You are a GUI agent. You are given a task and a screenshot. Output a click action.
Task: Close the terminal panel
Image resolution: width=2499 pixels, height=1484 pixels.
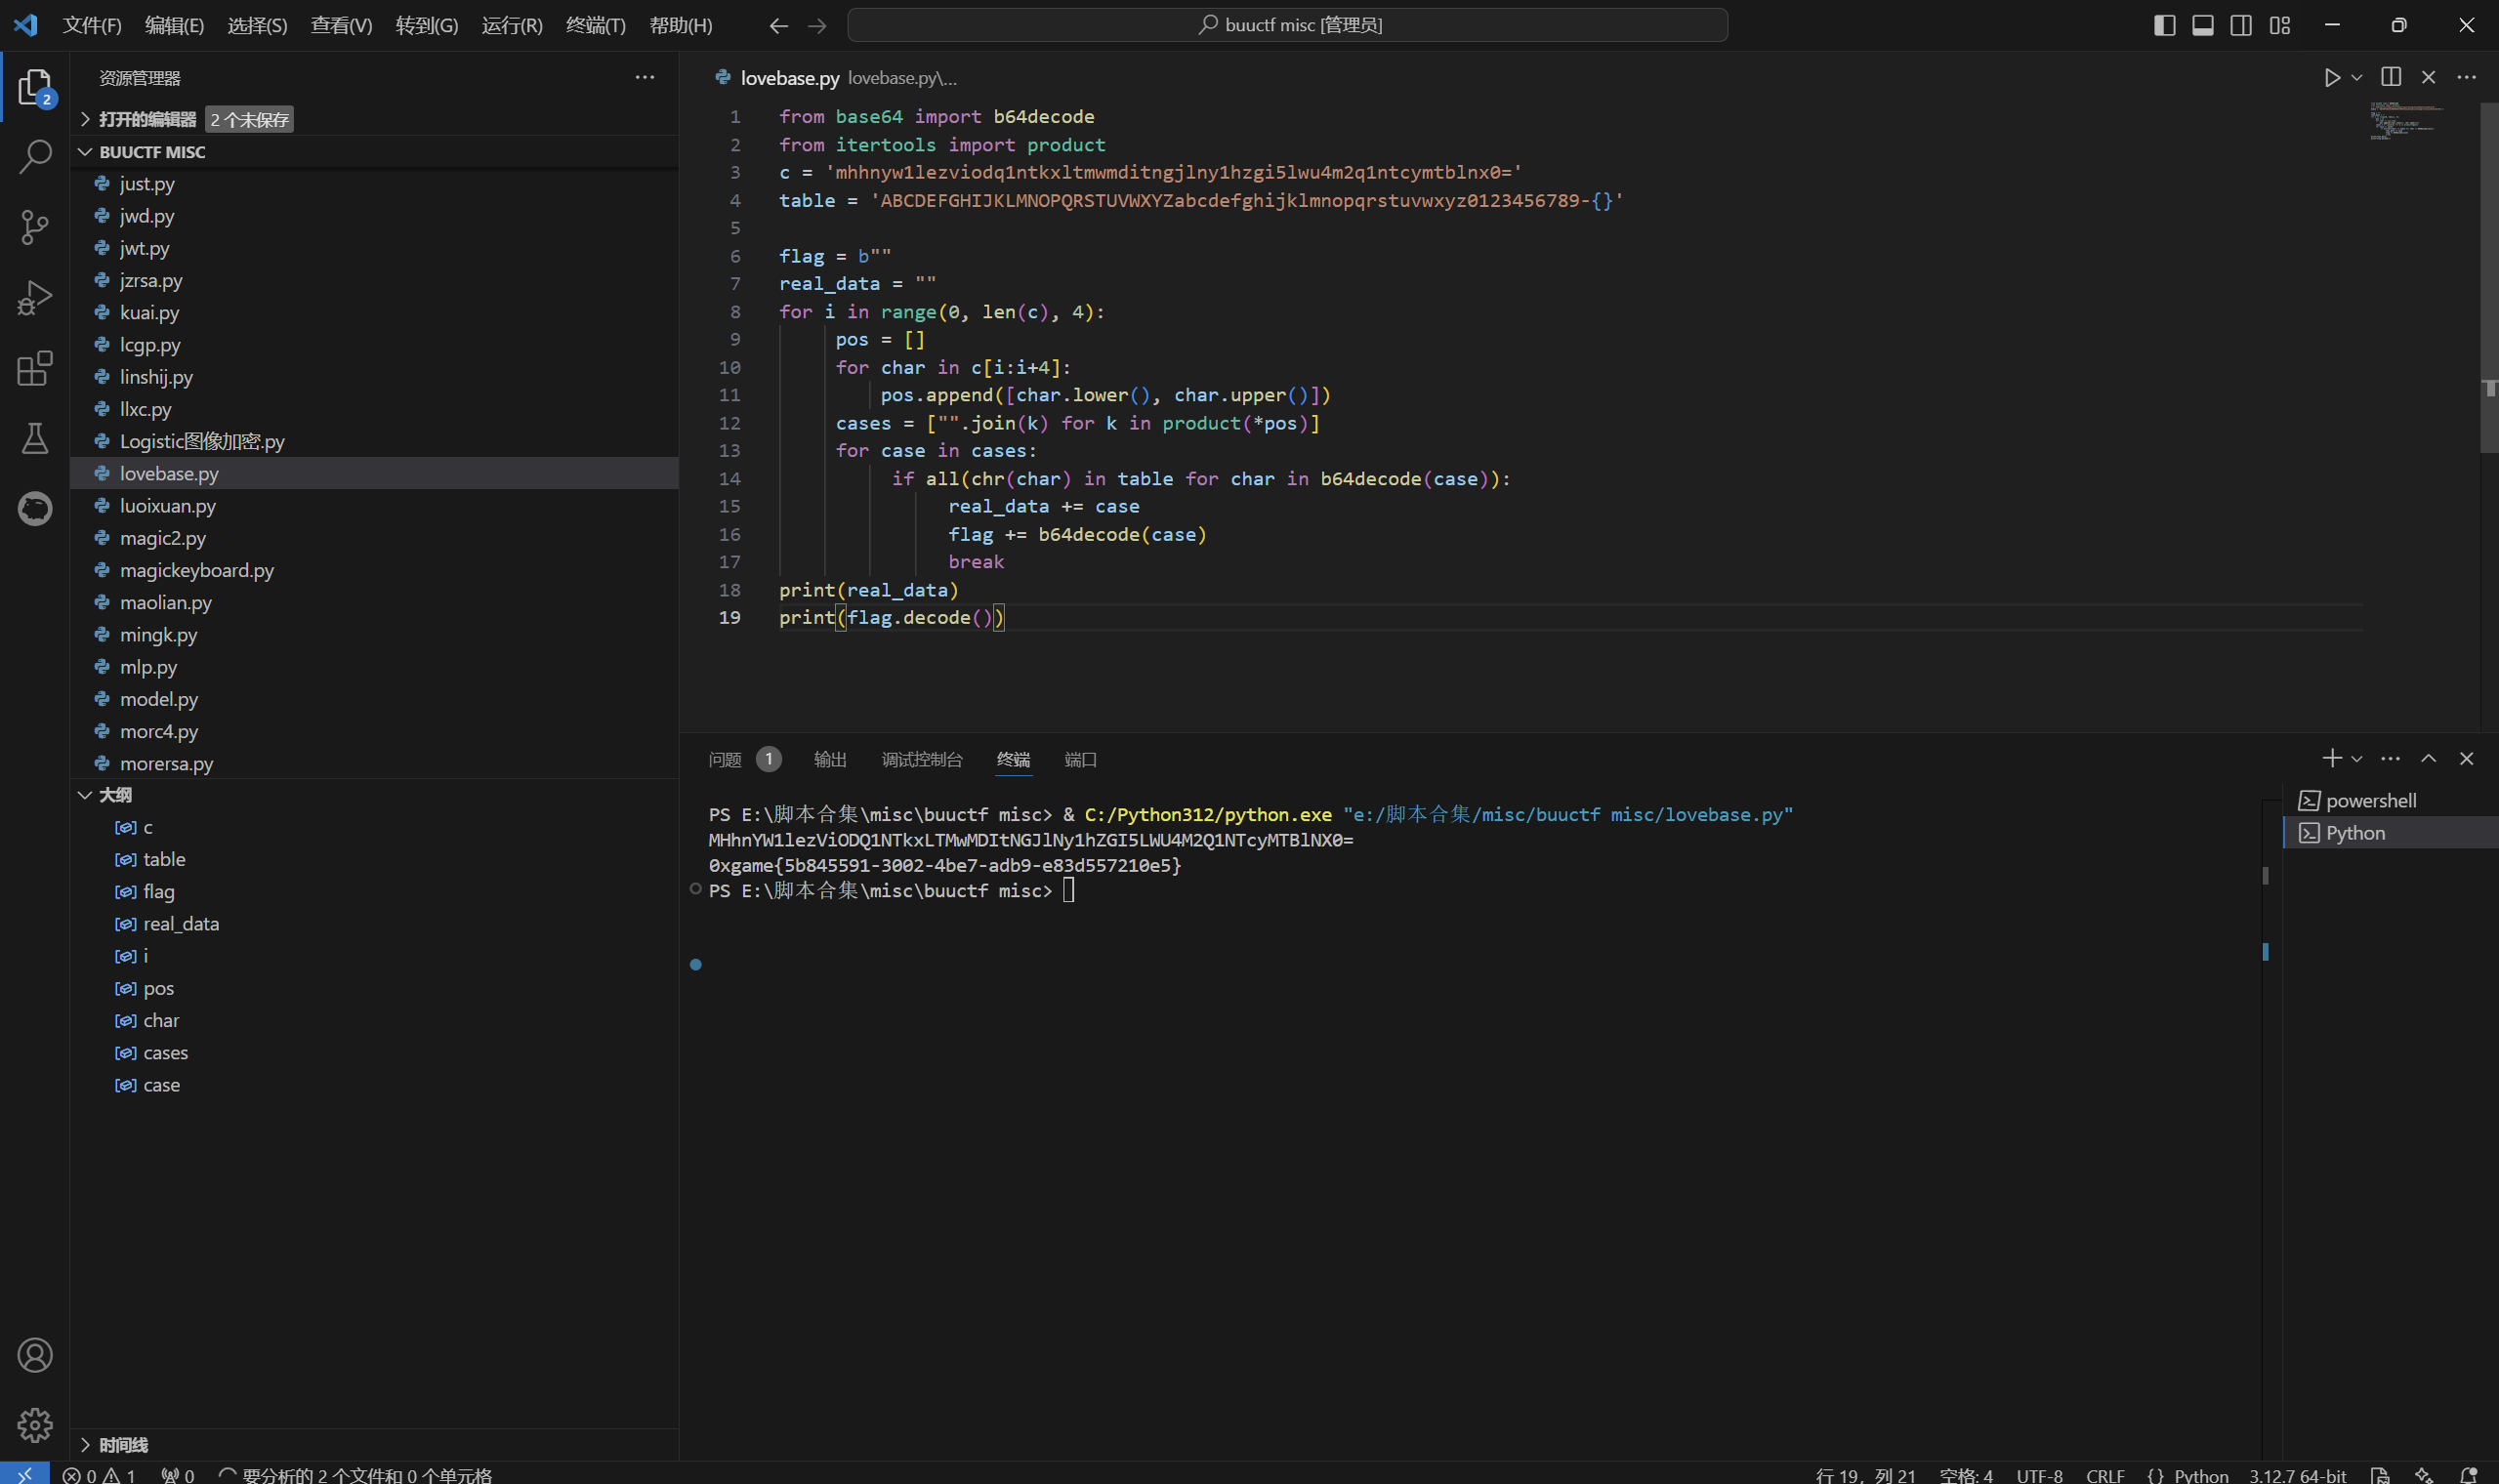click(2466, 758)
